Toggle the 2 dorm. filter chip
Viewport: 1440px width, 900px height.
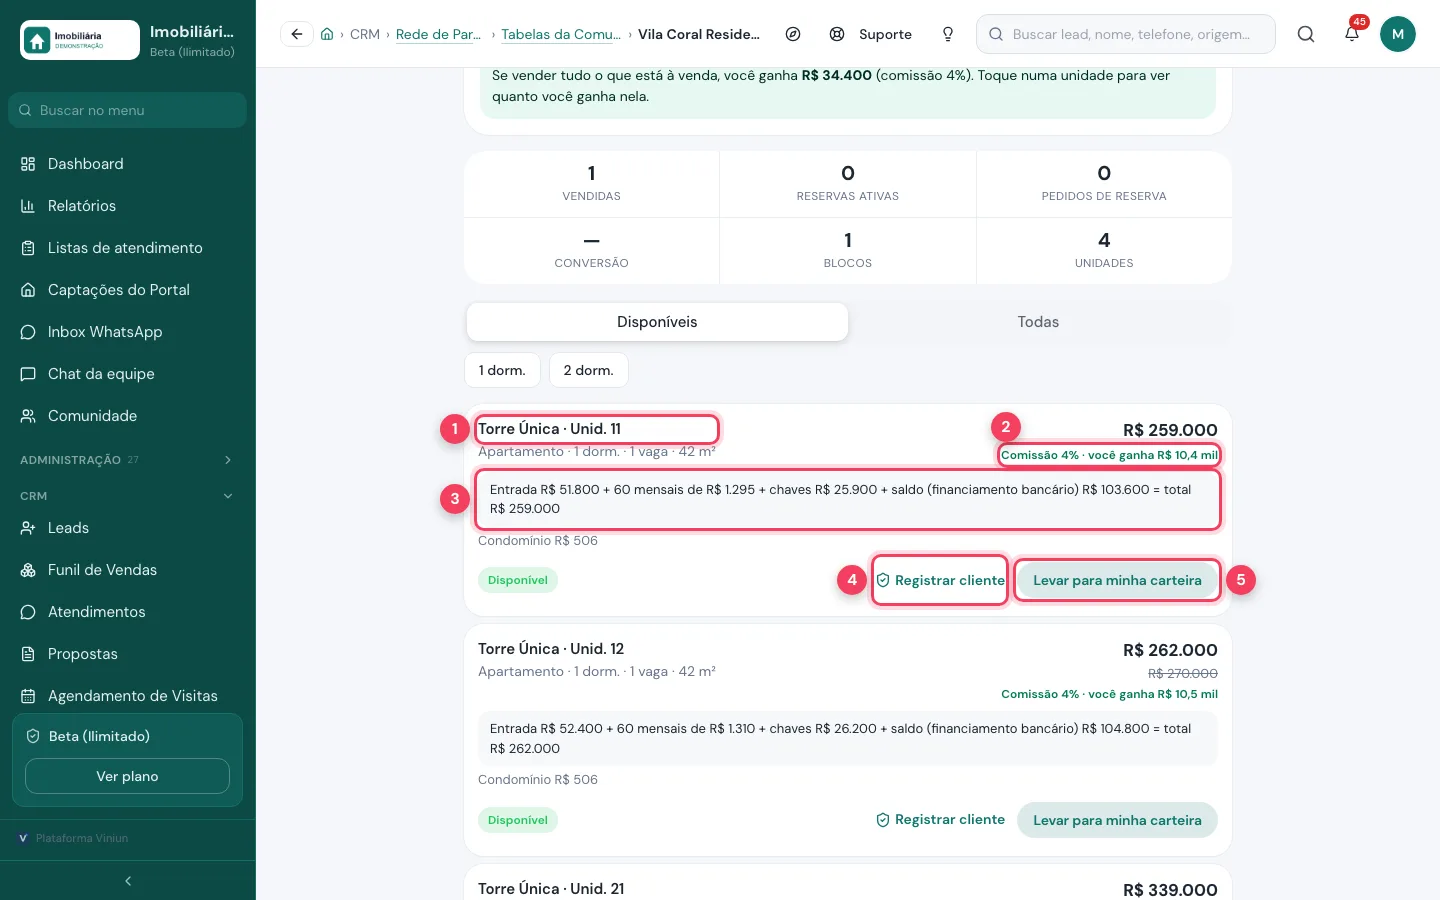[x=588, y=370]
